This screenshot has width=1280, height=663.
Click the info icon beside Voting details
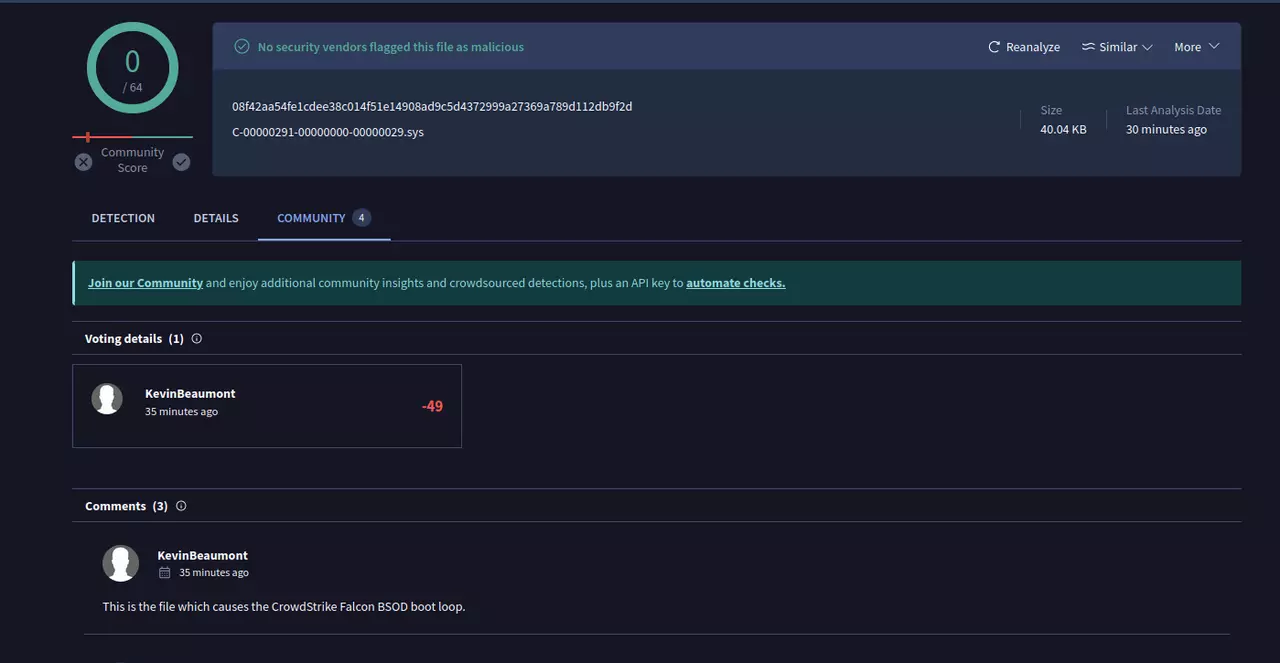click(197, 339)
